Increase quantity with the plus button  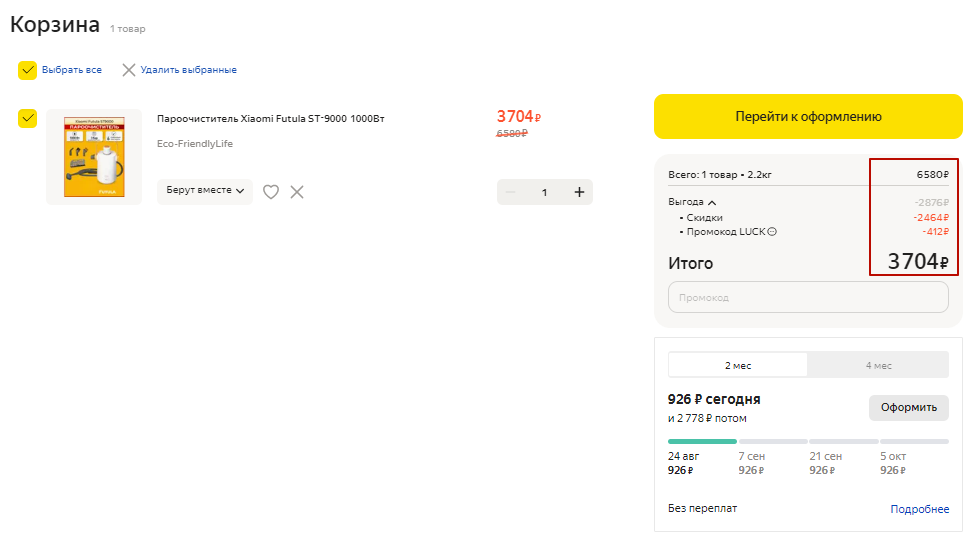click(x=579, y=192)
